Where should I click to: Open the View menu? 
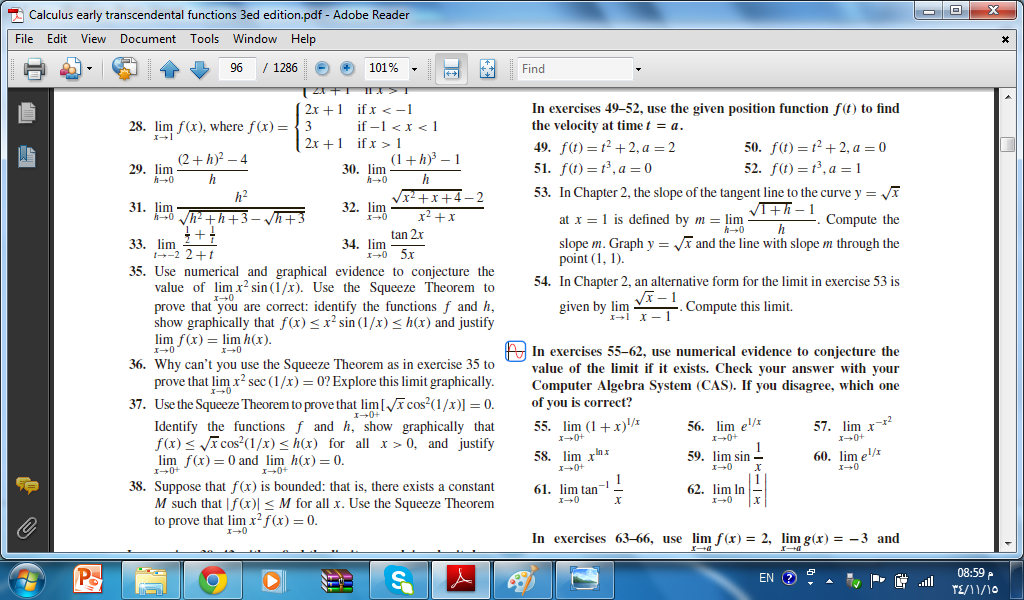tap(93, 39)
